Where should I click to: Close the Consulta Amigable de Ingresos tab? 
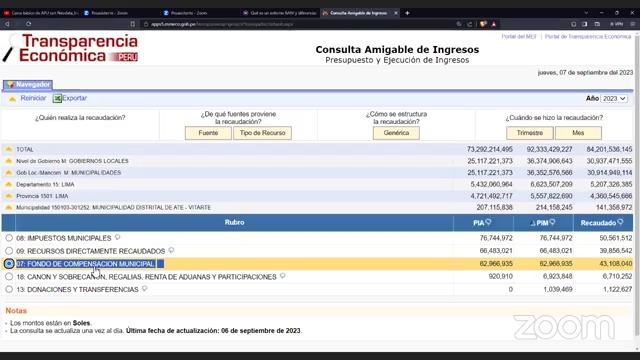tap(396, 13)
